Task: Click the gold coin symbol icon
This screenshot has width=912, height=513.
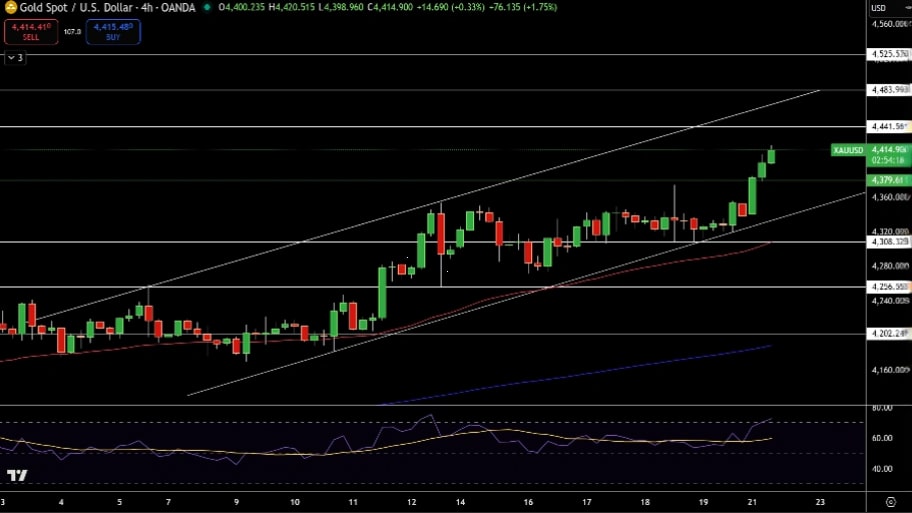Action: tap(9, 7)
